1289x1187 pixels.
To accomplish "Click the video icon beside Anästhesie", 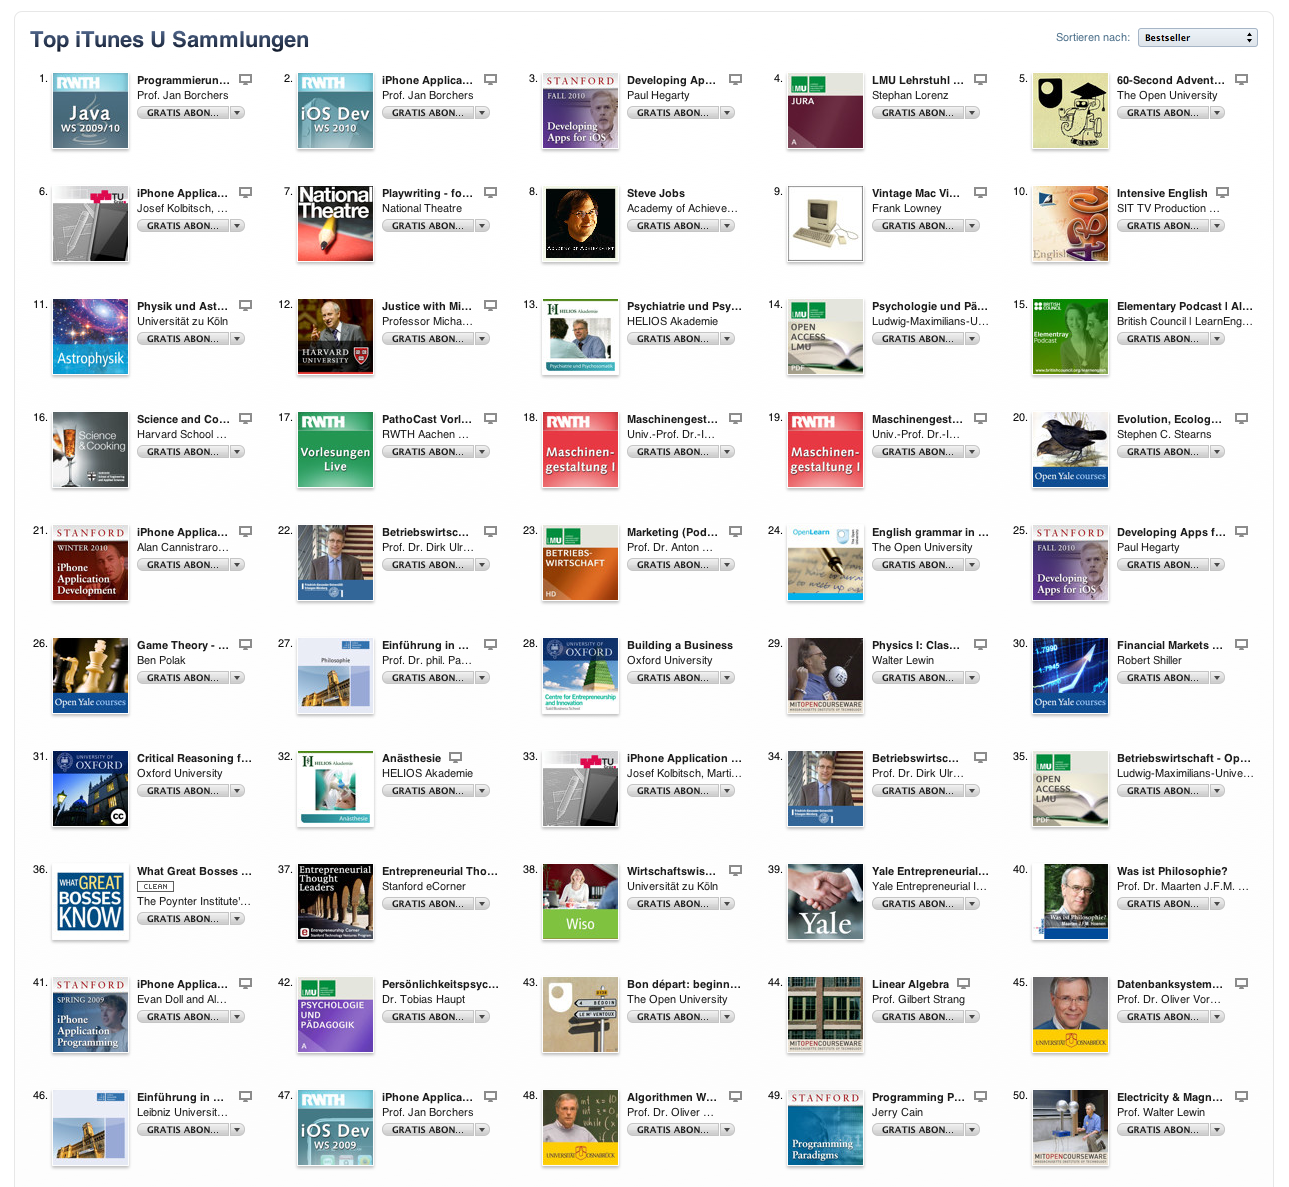I will tap(455, 758).
